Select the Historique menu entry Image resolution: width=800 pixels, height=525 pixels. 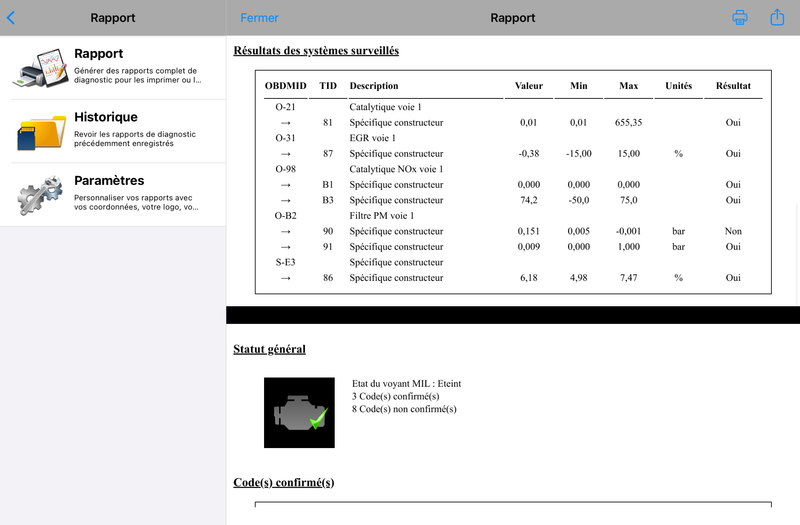(113, 131)
